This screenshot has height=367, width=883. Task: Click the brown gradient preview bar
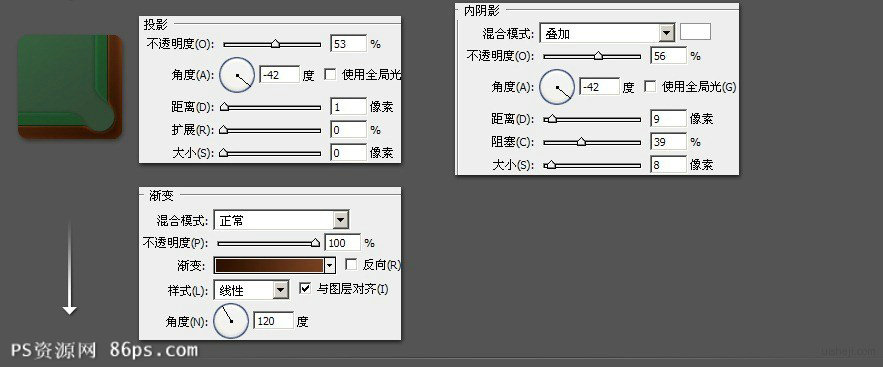269,265
